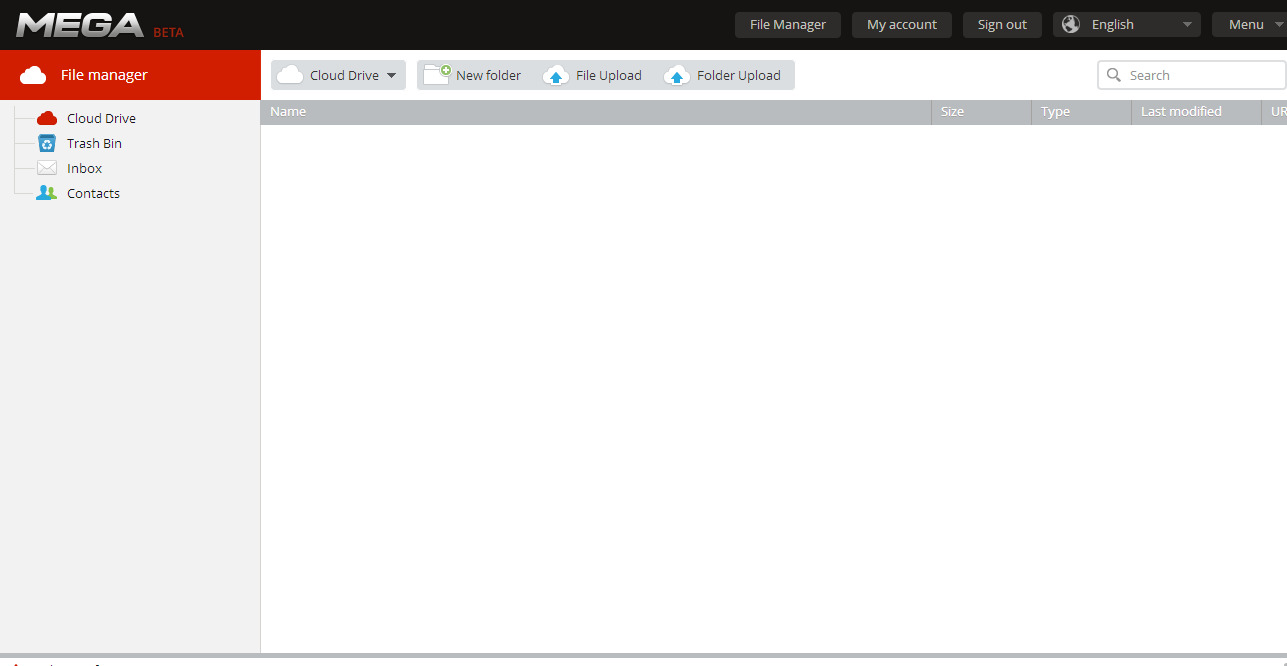Click the MEGA logo
This screenshot has width=1287, height=666.
coord(80,23)
